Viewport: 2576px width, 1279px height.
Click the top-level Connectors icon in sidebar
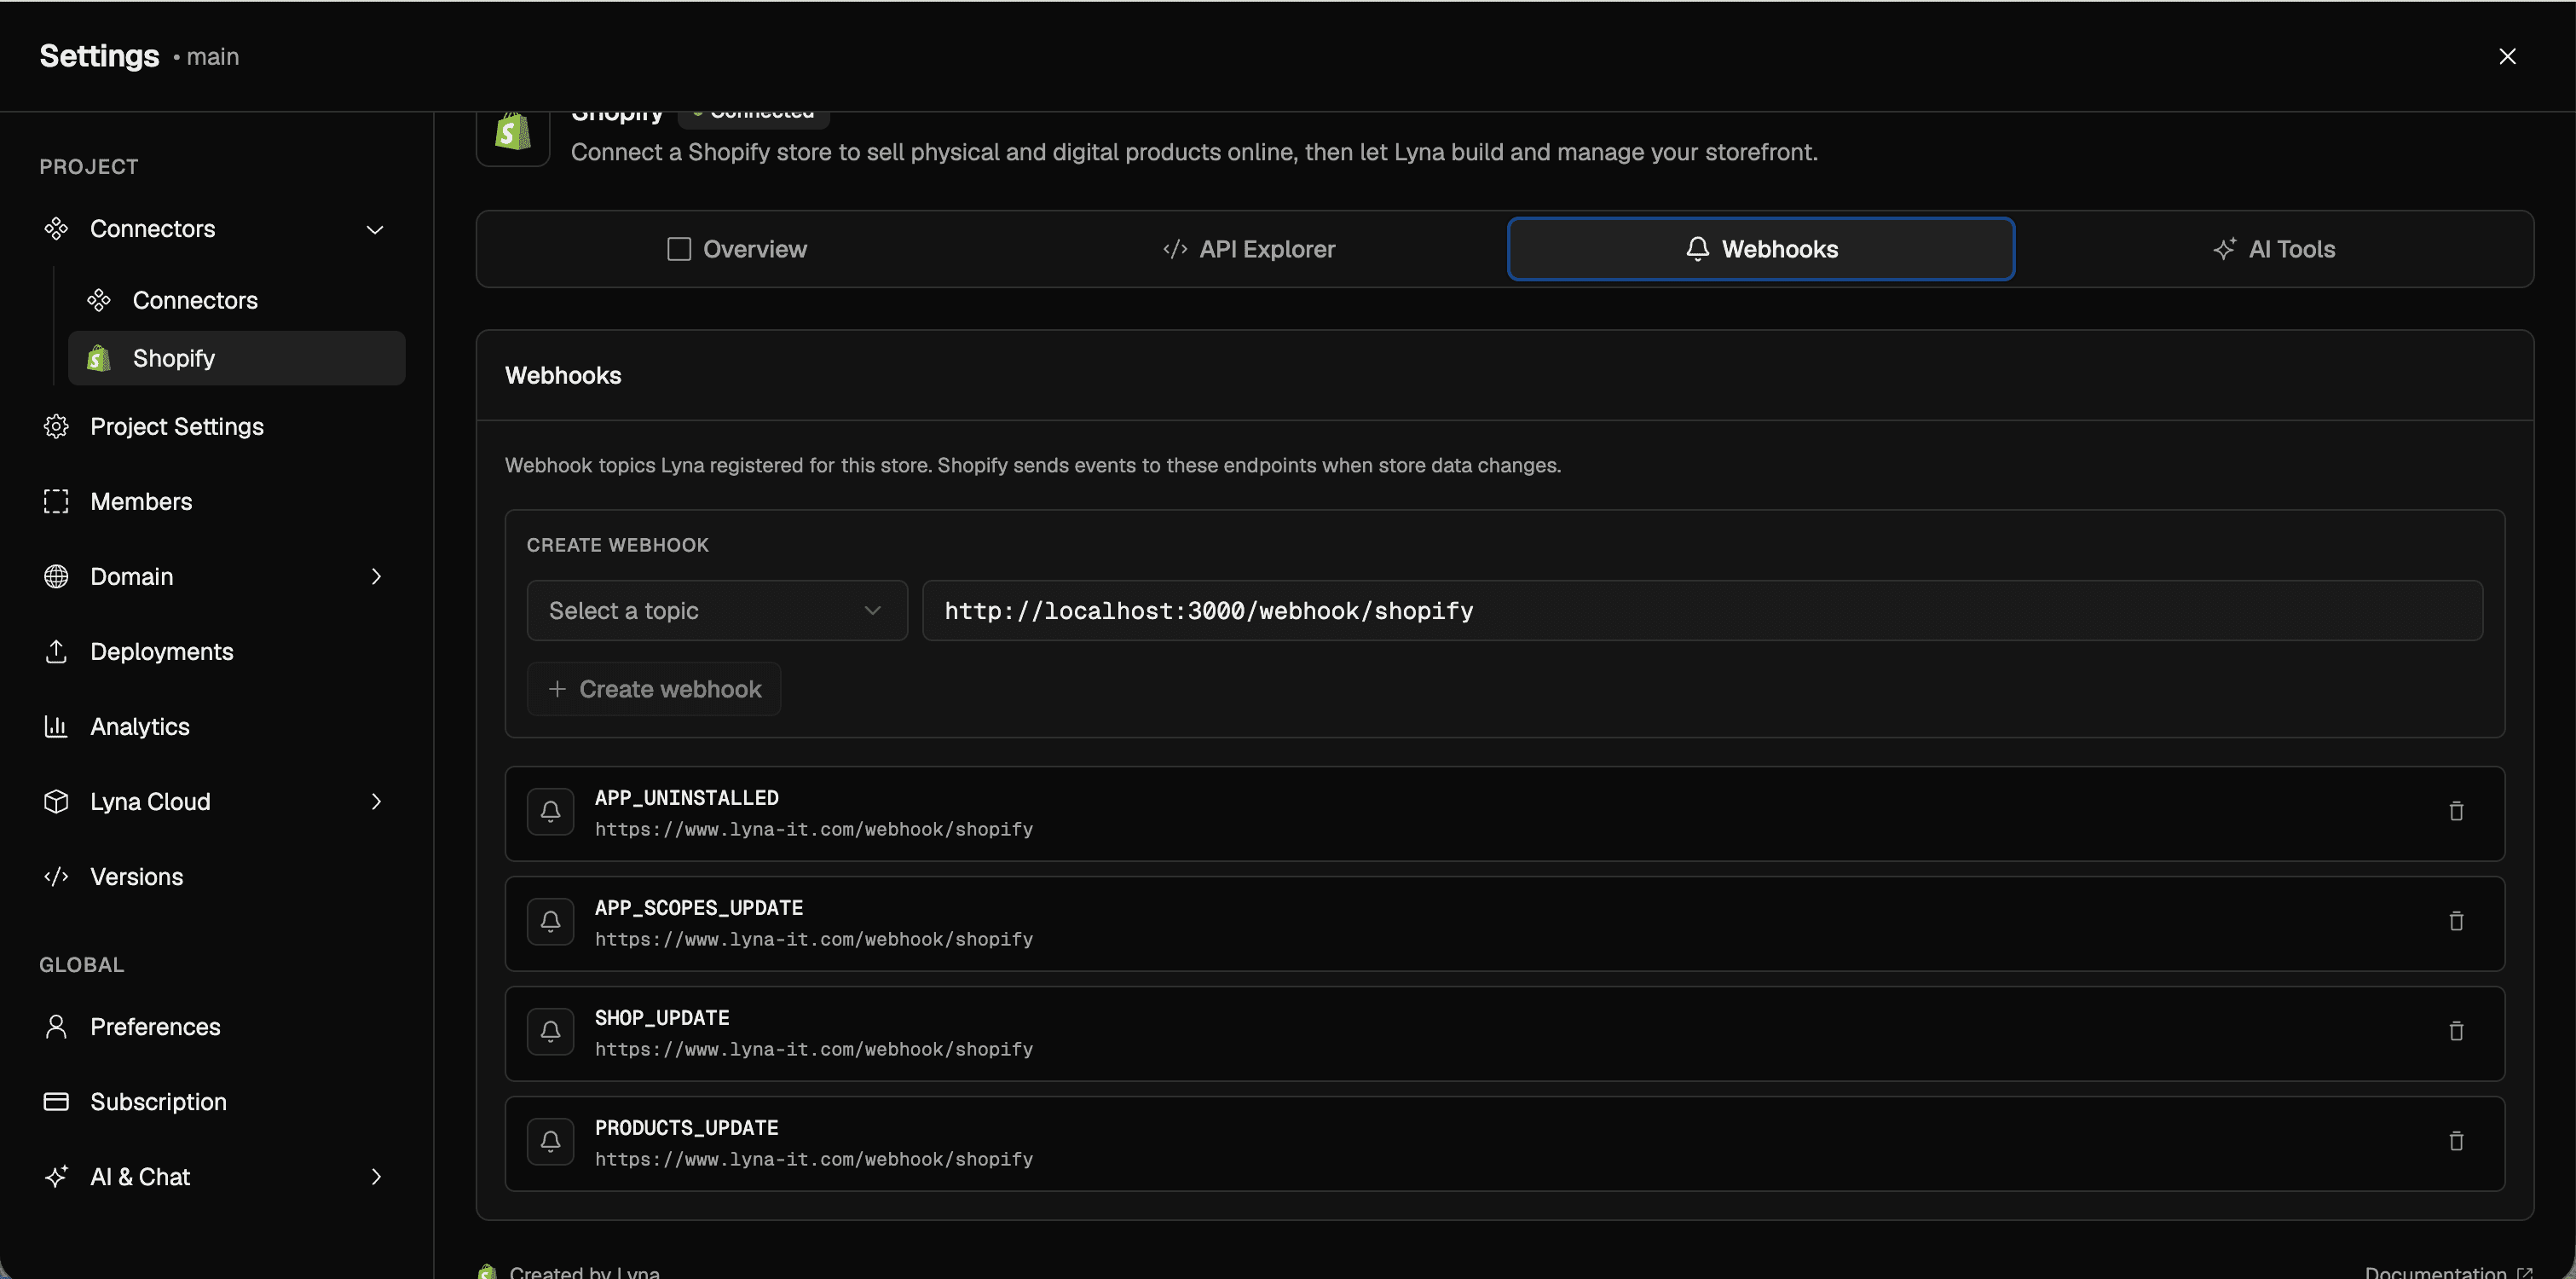pos(56,229)
